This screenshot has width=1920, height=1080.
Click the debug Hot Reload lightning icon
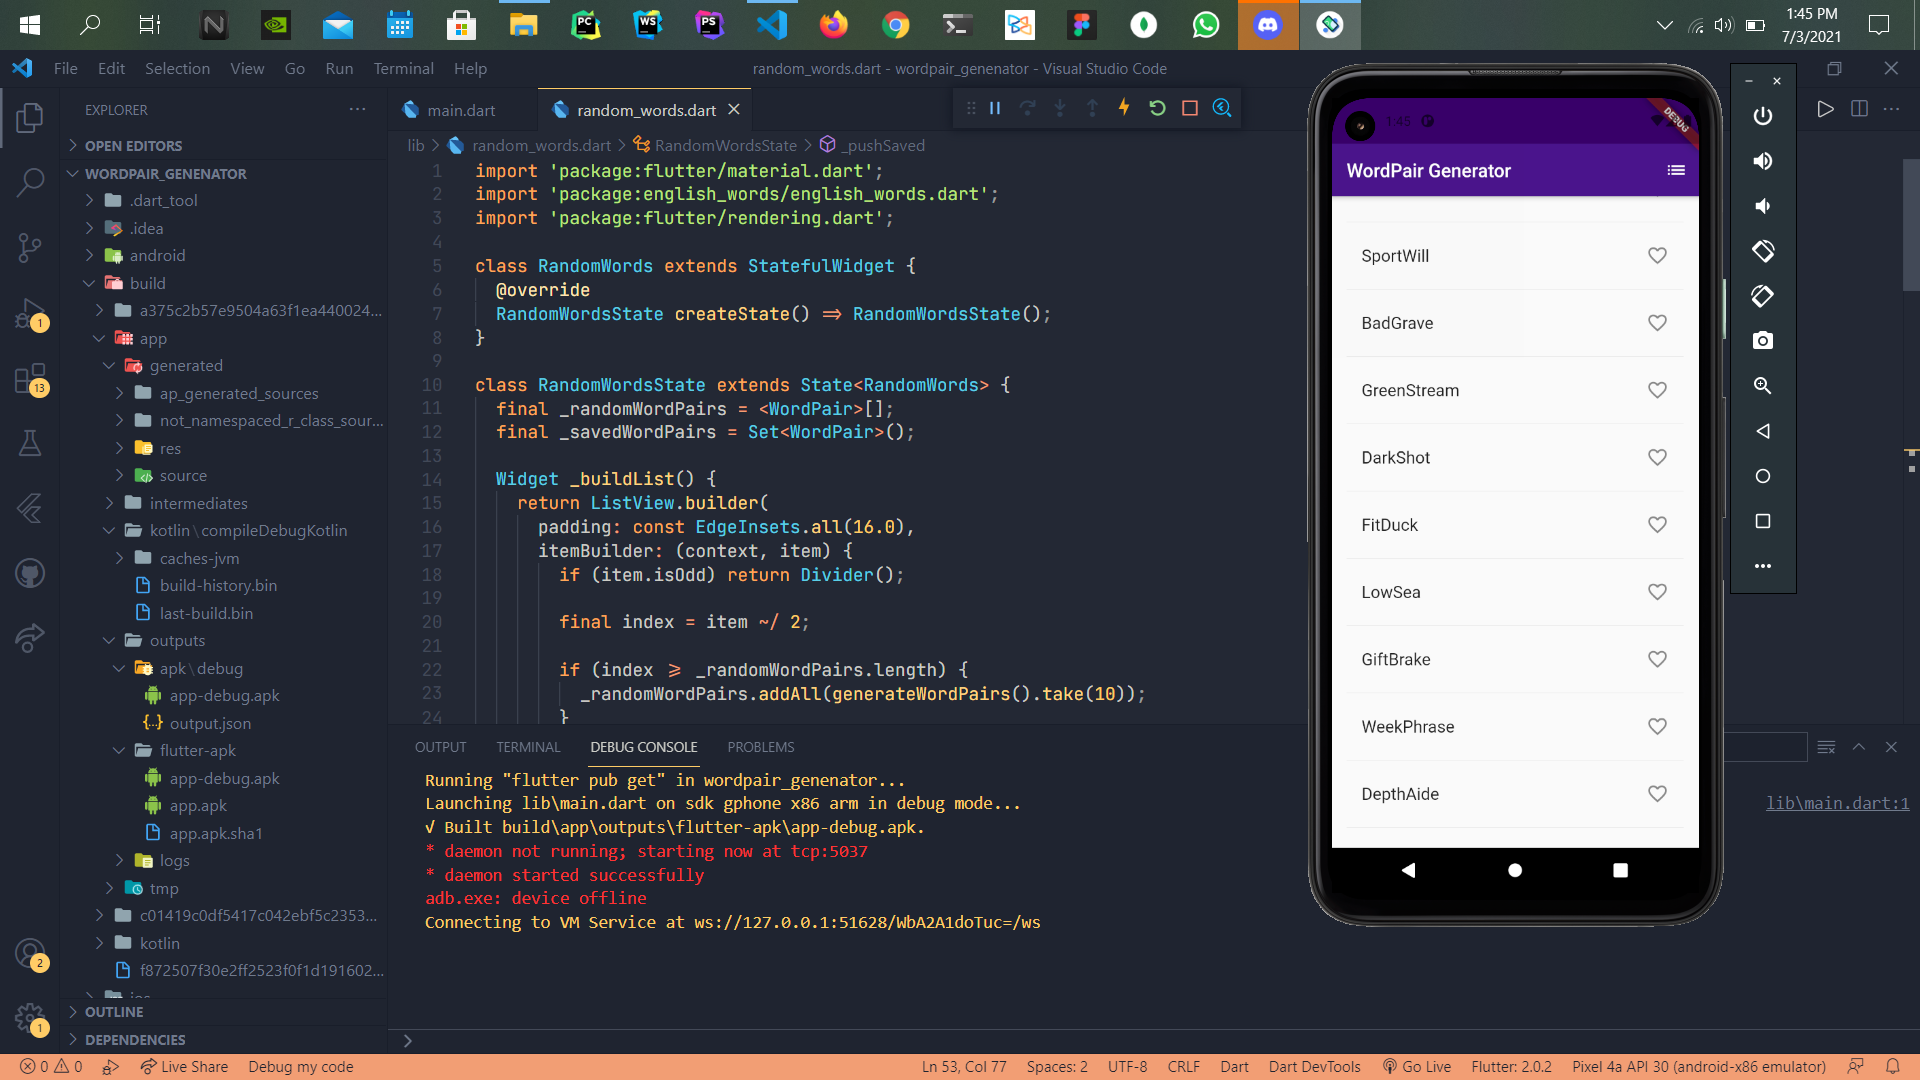pyautogui.click(x=1124, y=108)
